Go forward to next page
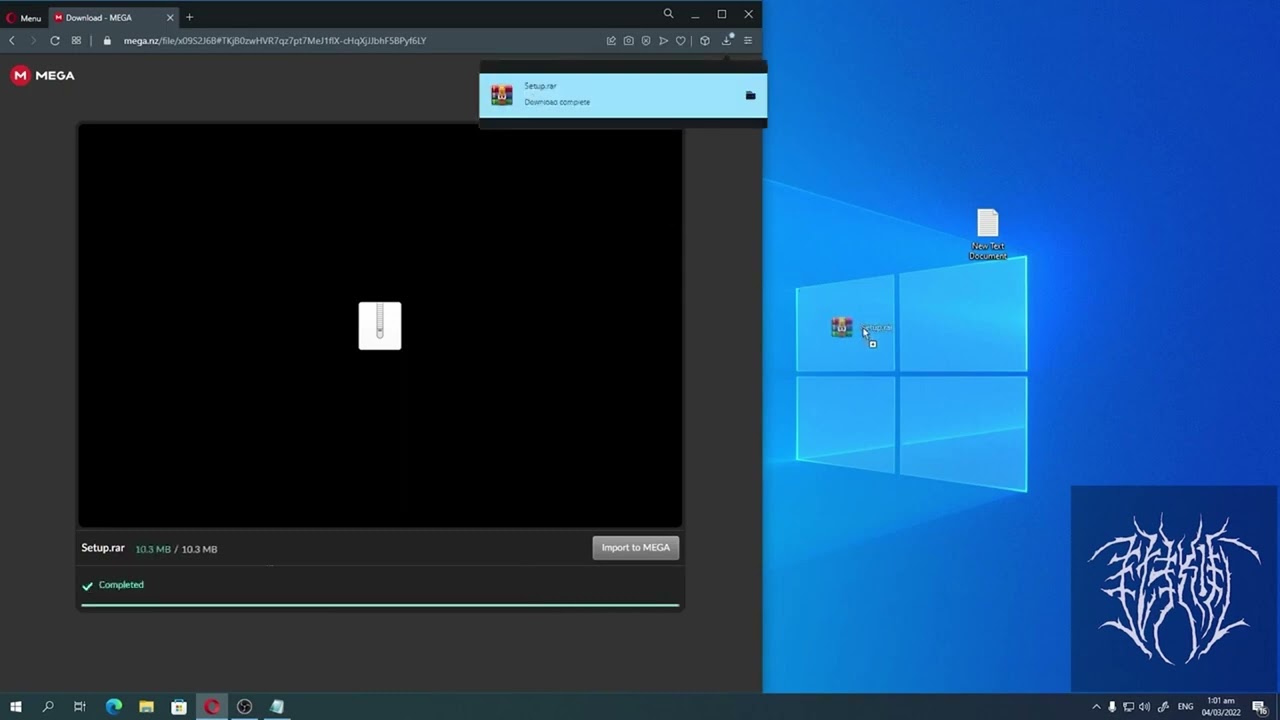The image size is (1280, 720). [x=33, y=41]
